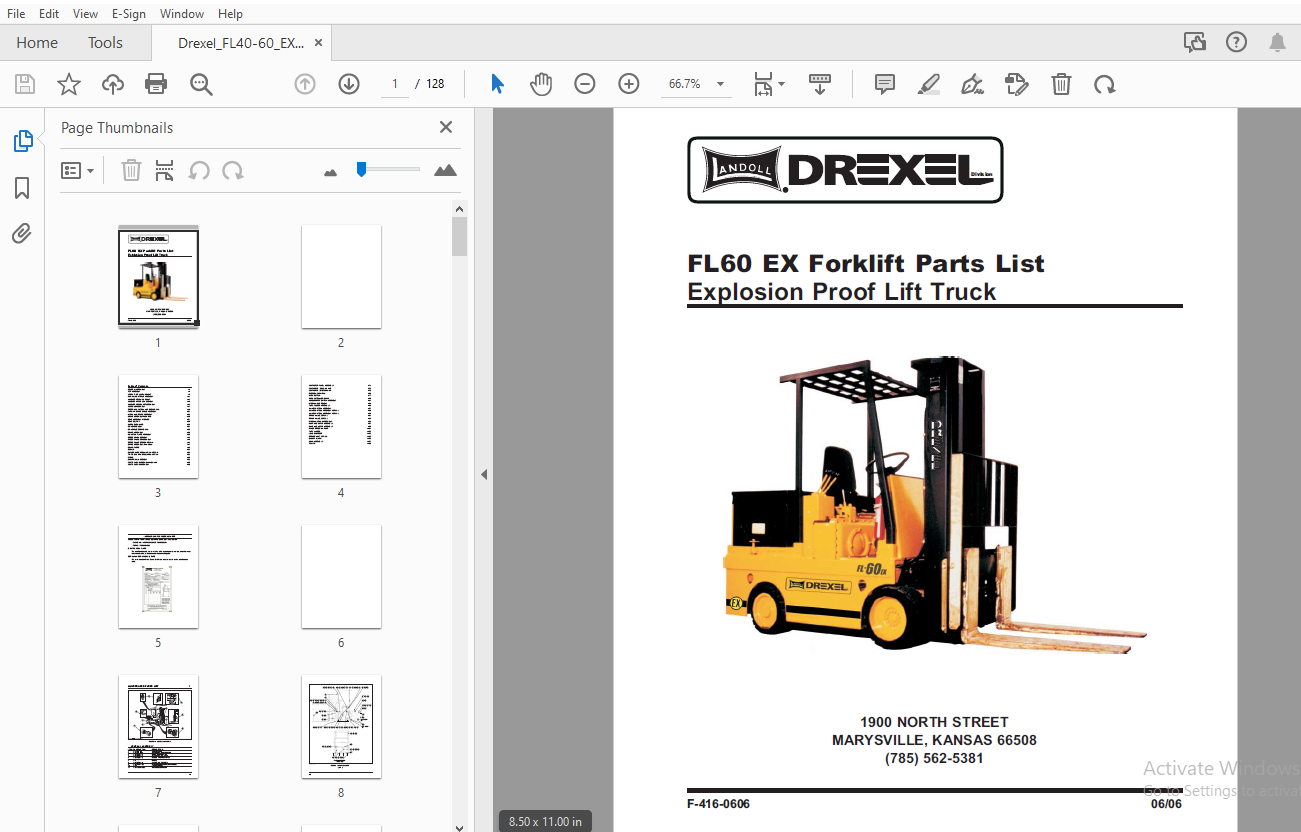The image size is (1301, 832).
Task: Delete page using main toolbar trash icon
Action: click(x=1061, y=84)
